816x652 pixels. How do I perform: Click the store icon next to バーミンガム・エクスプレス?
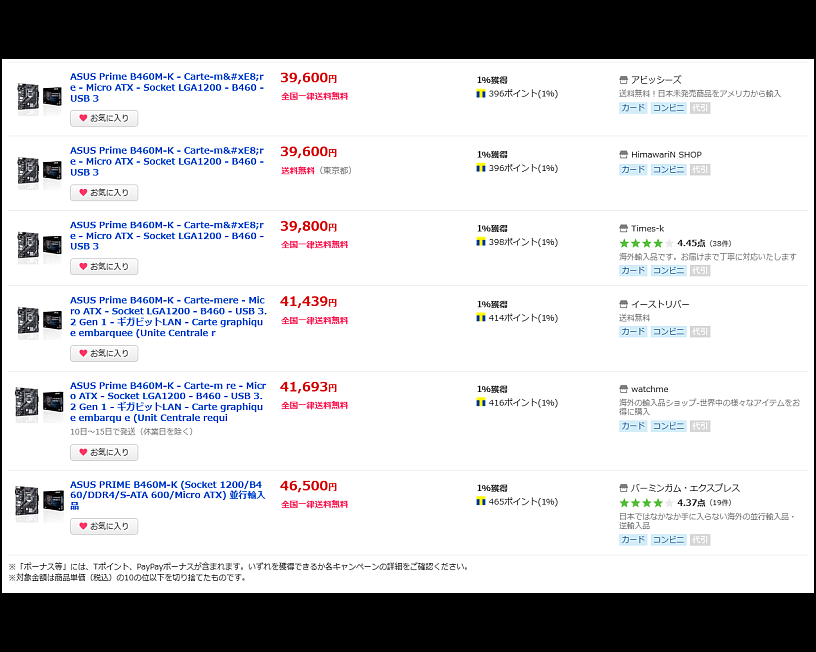coord(625,487)
